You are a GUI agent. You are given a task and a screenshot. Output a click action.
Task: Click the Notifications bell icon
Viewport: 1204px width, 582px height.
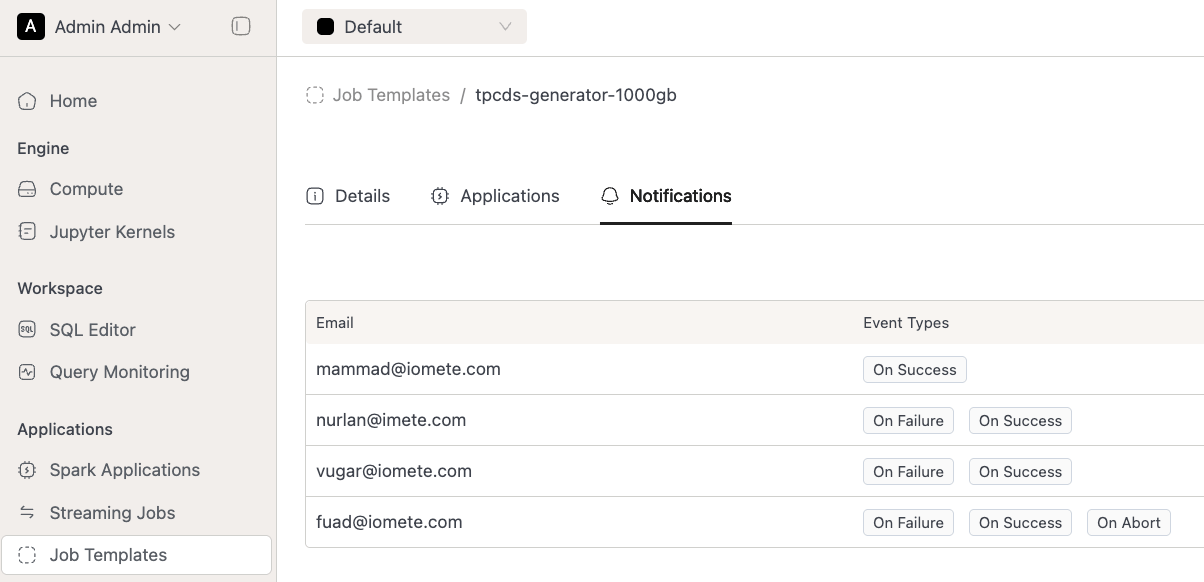pyautogui.click(x=610, y=196)
